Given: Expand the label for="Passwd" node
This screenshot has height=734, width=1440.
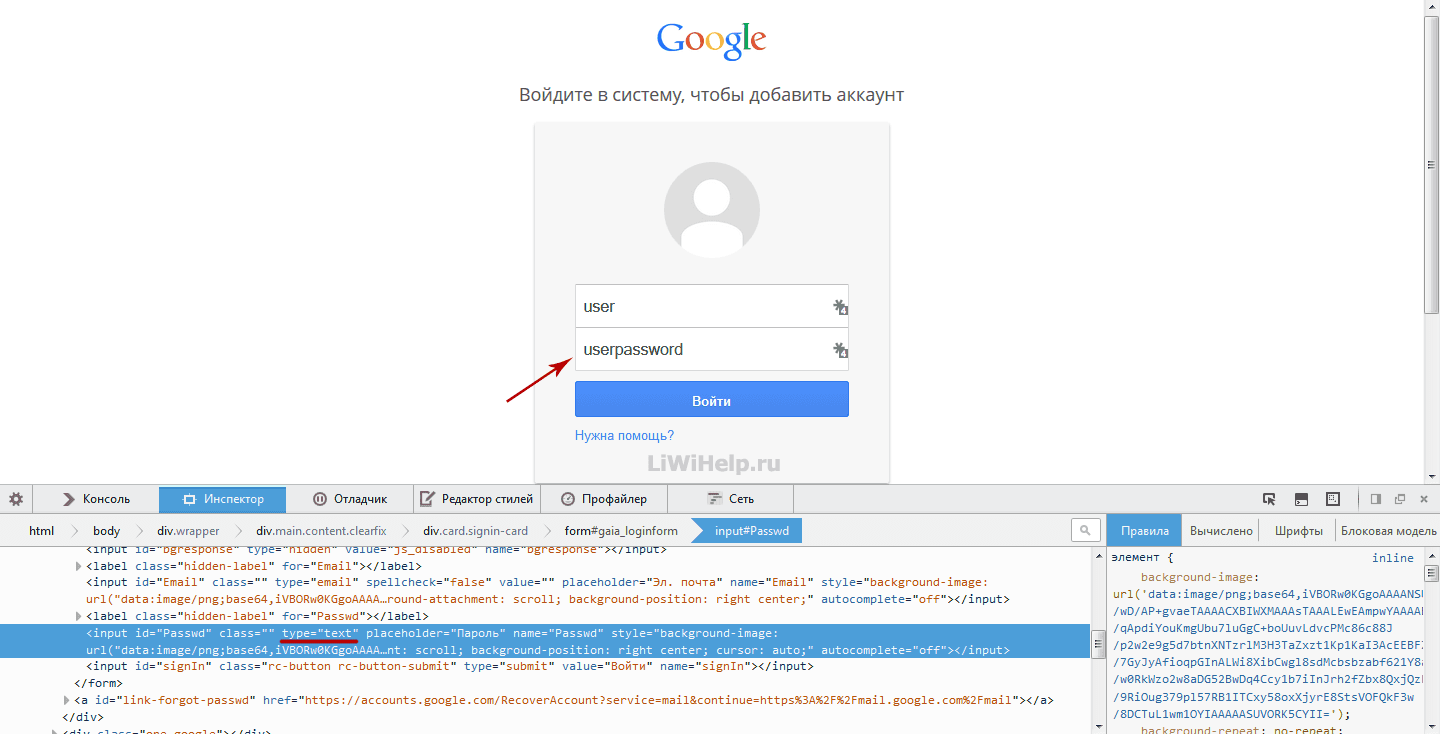Looking at the screenshot, I should [x=79, y=617].
